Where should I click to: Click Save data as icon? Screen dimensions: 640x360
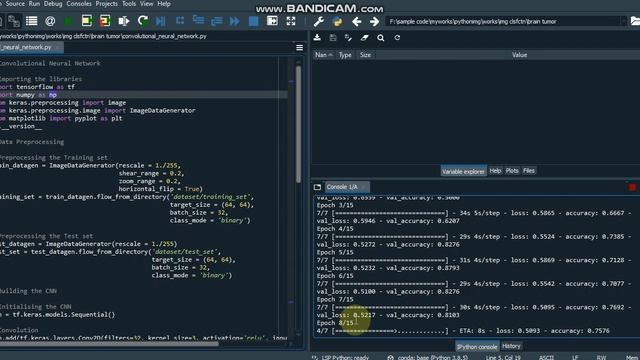click(349, 38)
